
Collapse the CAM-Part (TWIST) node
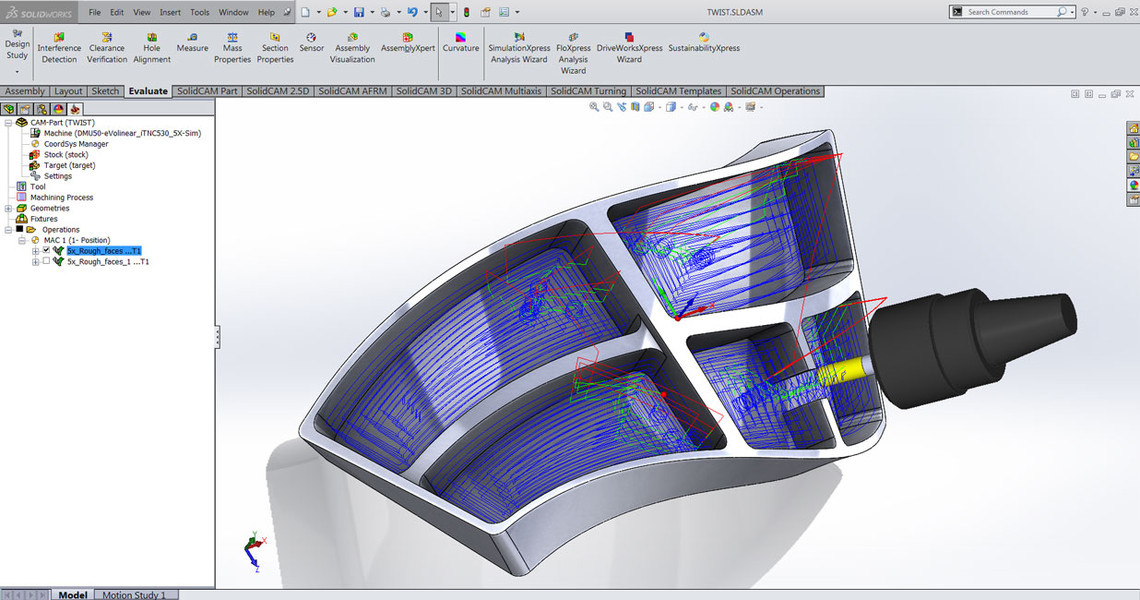pyautogui.click(x=9, y=122)
